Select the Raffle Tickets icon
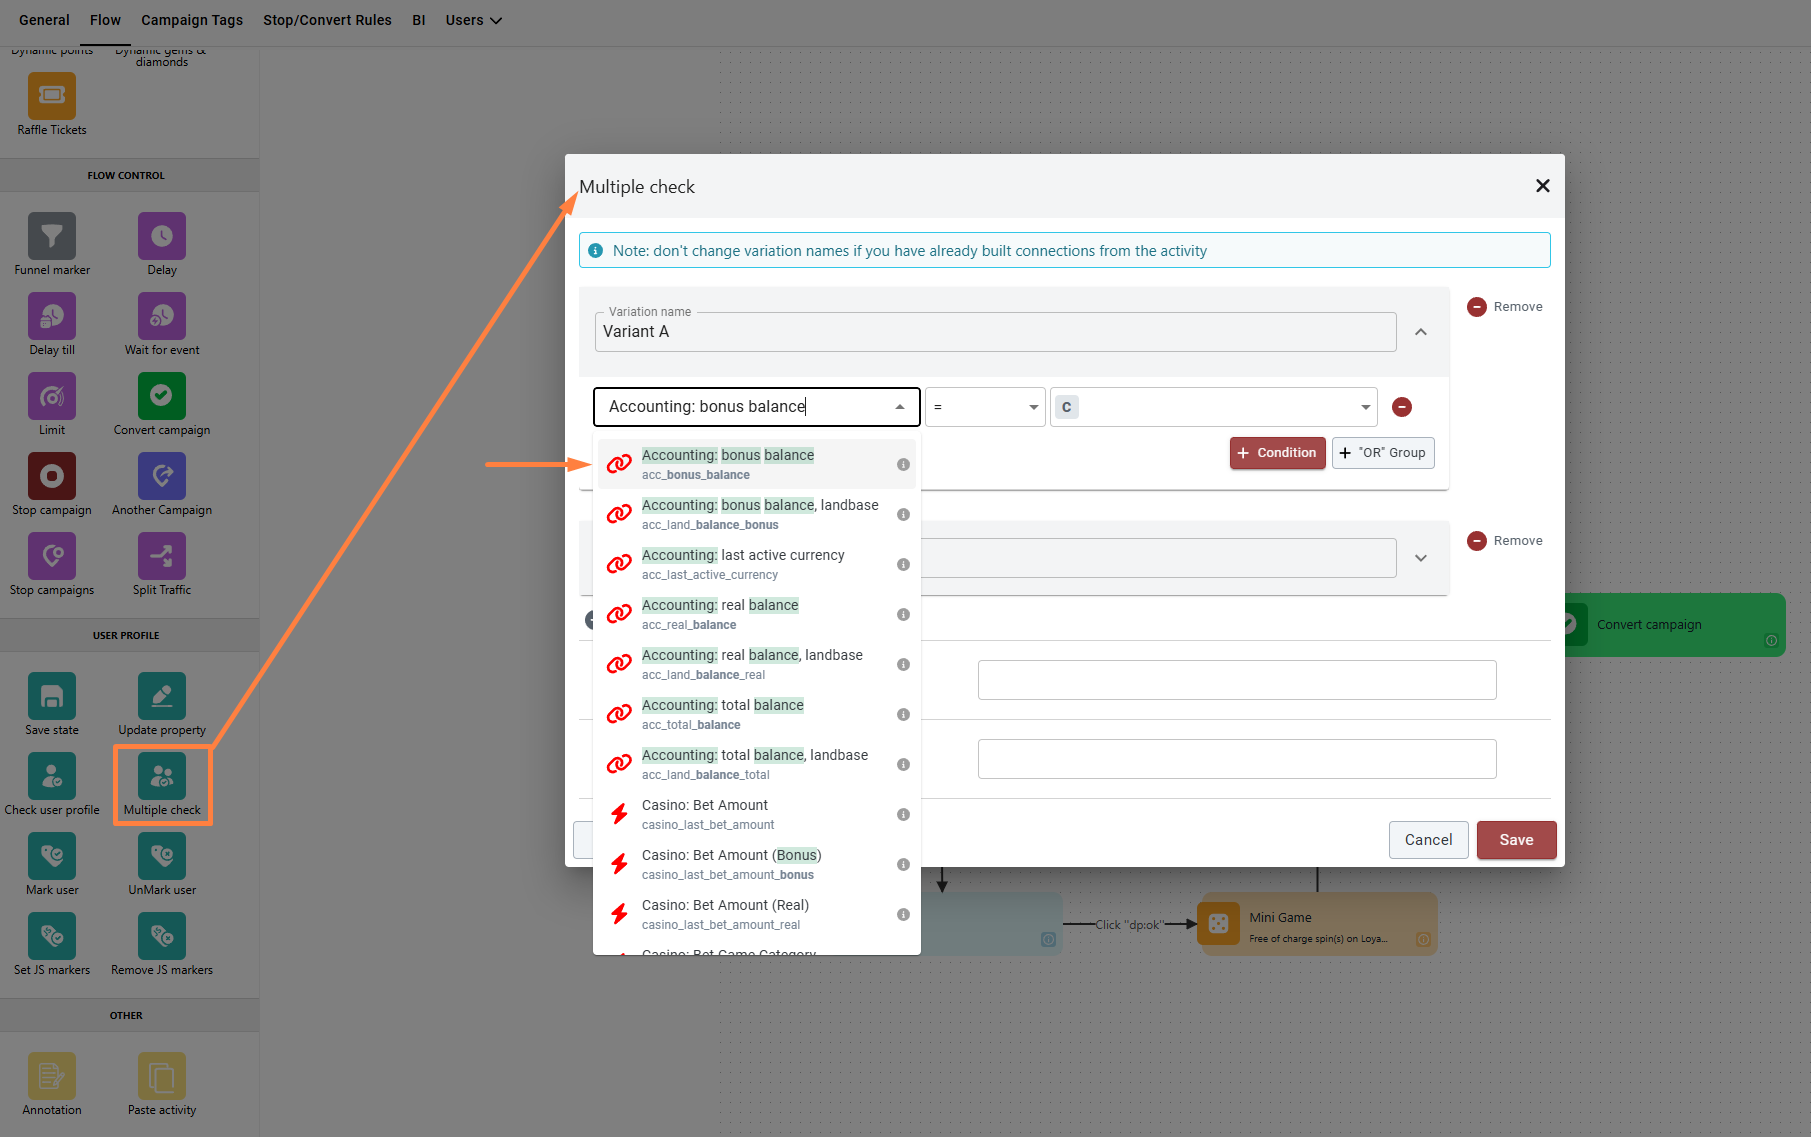The image size is (1811, 1137). click(52, 97)
